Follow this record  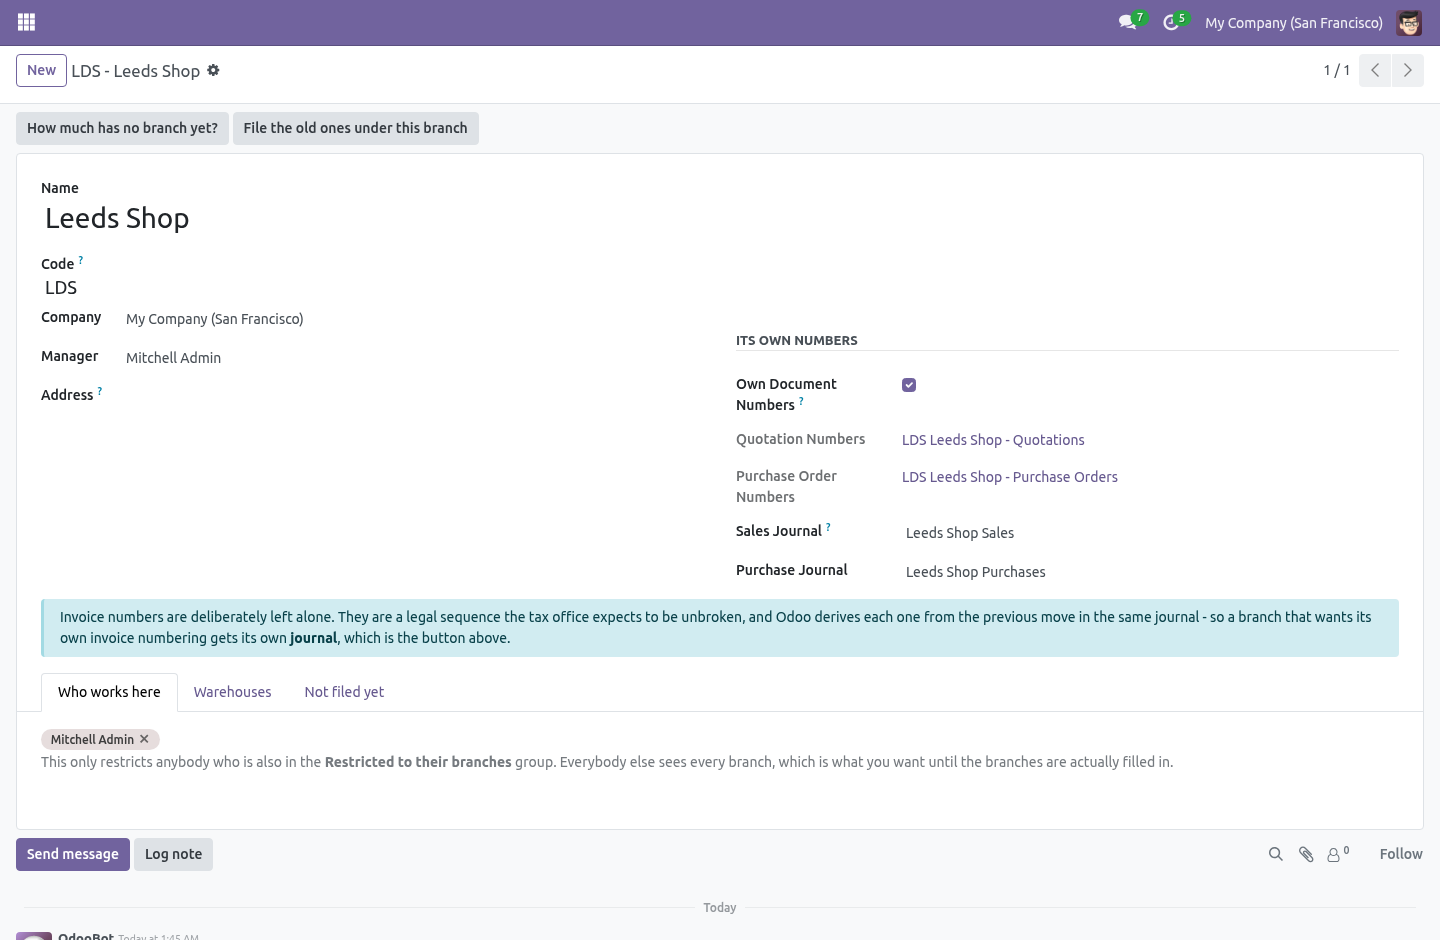point(1401,854)
